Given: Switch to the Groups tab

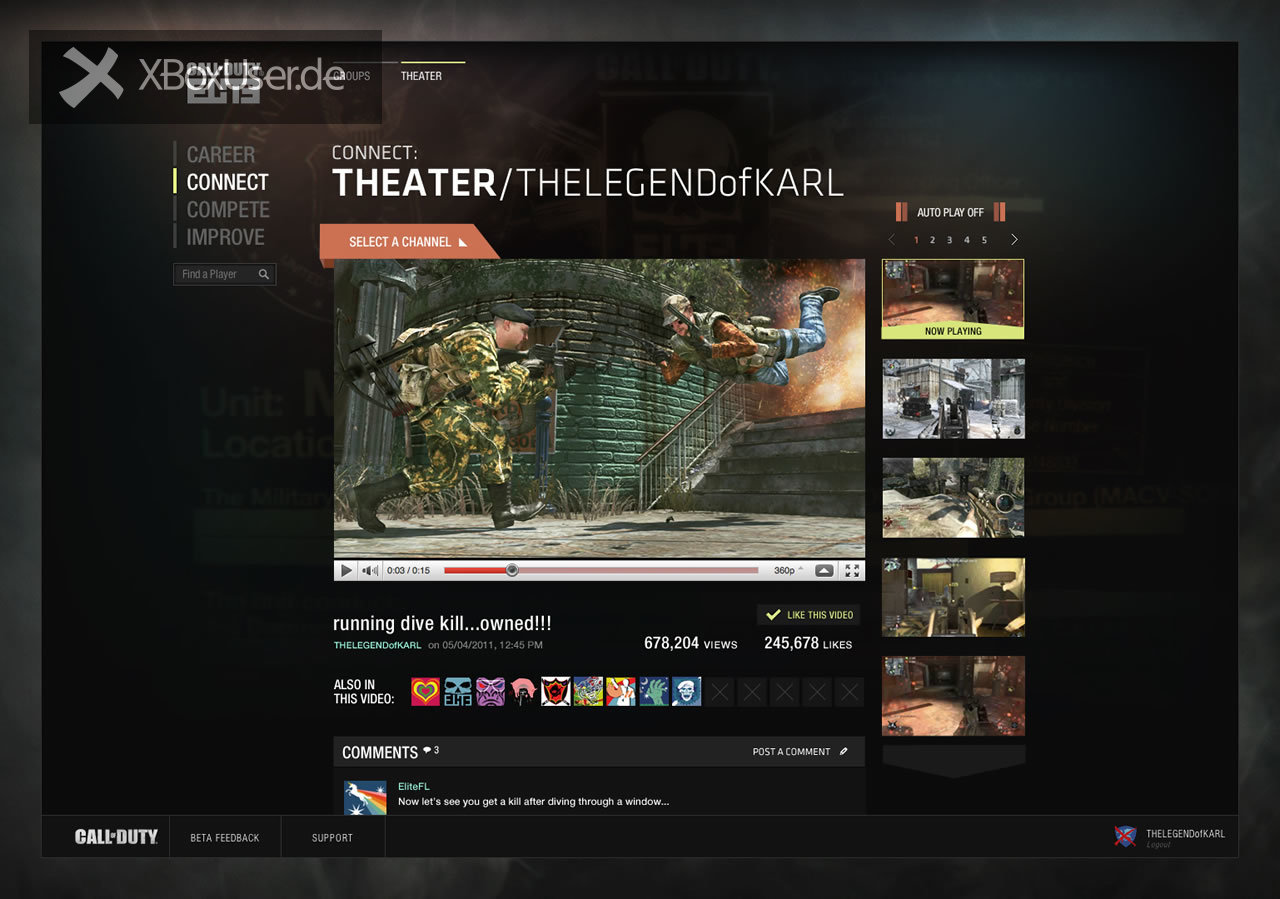Looking at the screenshot, I should click(x=351, y=76).
